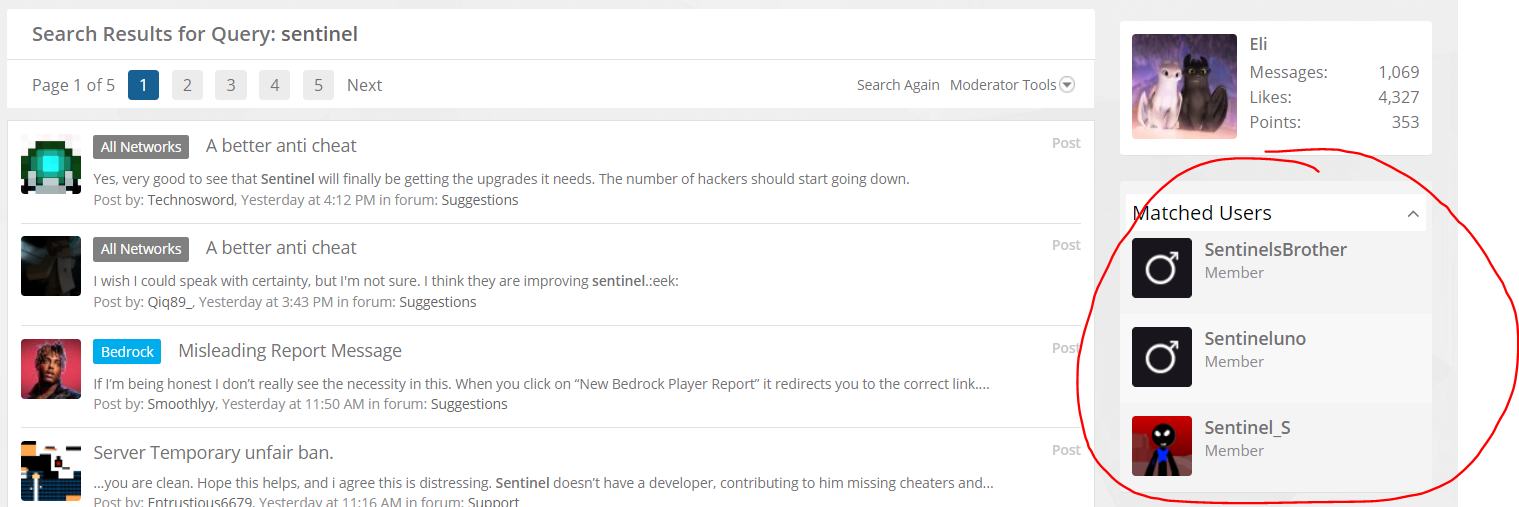Open SentinelsBrother's default male avatar icon

[x=1162, y=268]
